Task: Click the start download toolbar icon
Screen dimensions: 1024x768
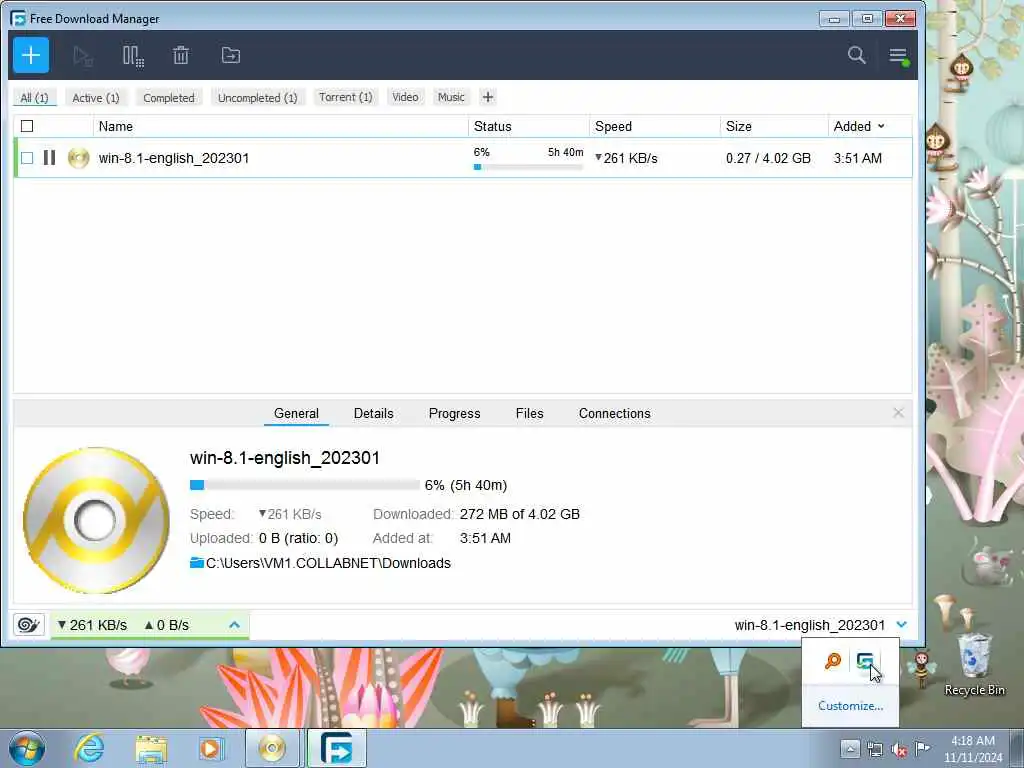Action: click(x=82, y=56)
